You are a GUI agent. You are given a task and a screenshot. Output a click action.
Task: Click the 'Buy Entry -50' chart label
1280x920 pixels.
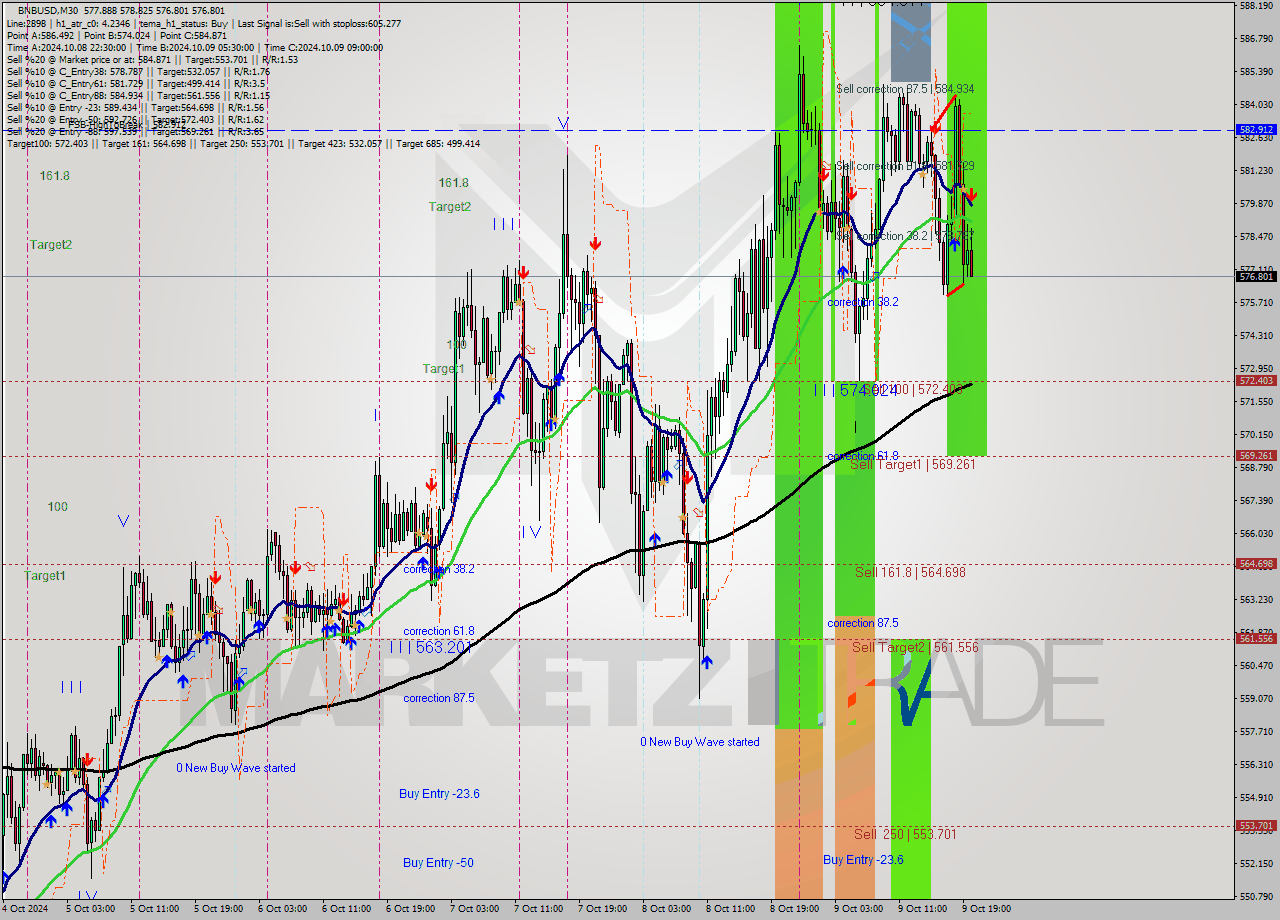tap(438, 862)
